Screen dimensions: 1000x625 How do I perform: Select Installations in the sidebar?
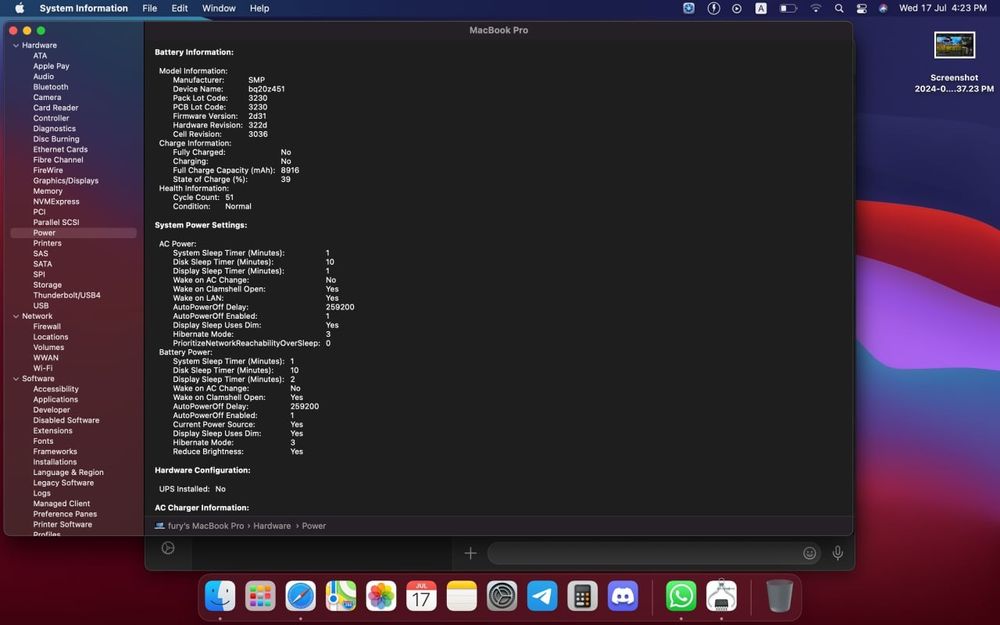tap(55, 462)
